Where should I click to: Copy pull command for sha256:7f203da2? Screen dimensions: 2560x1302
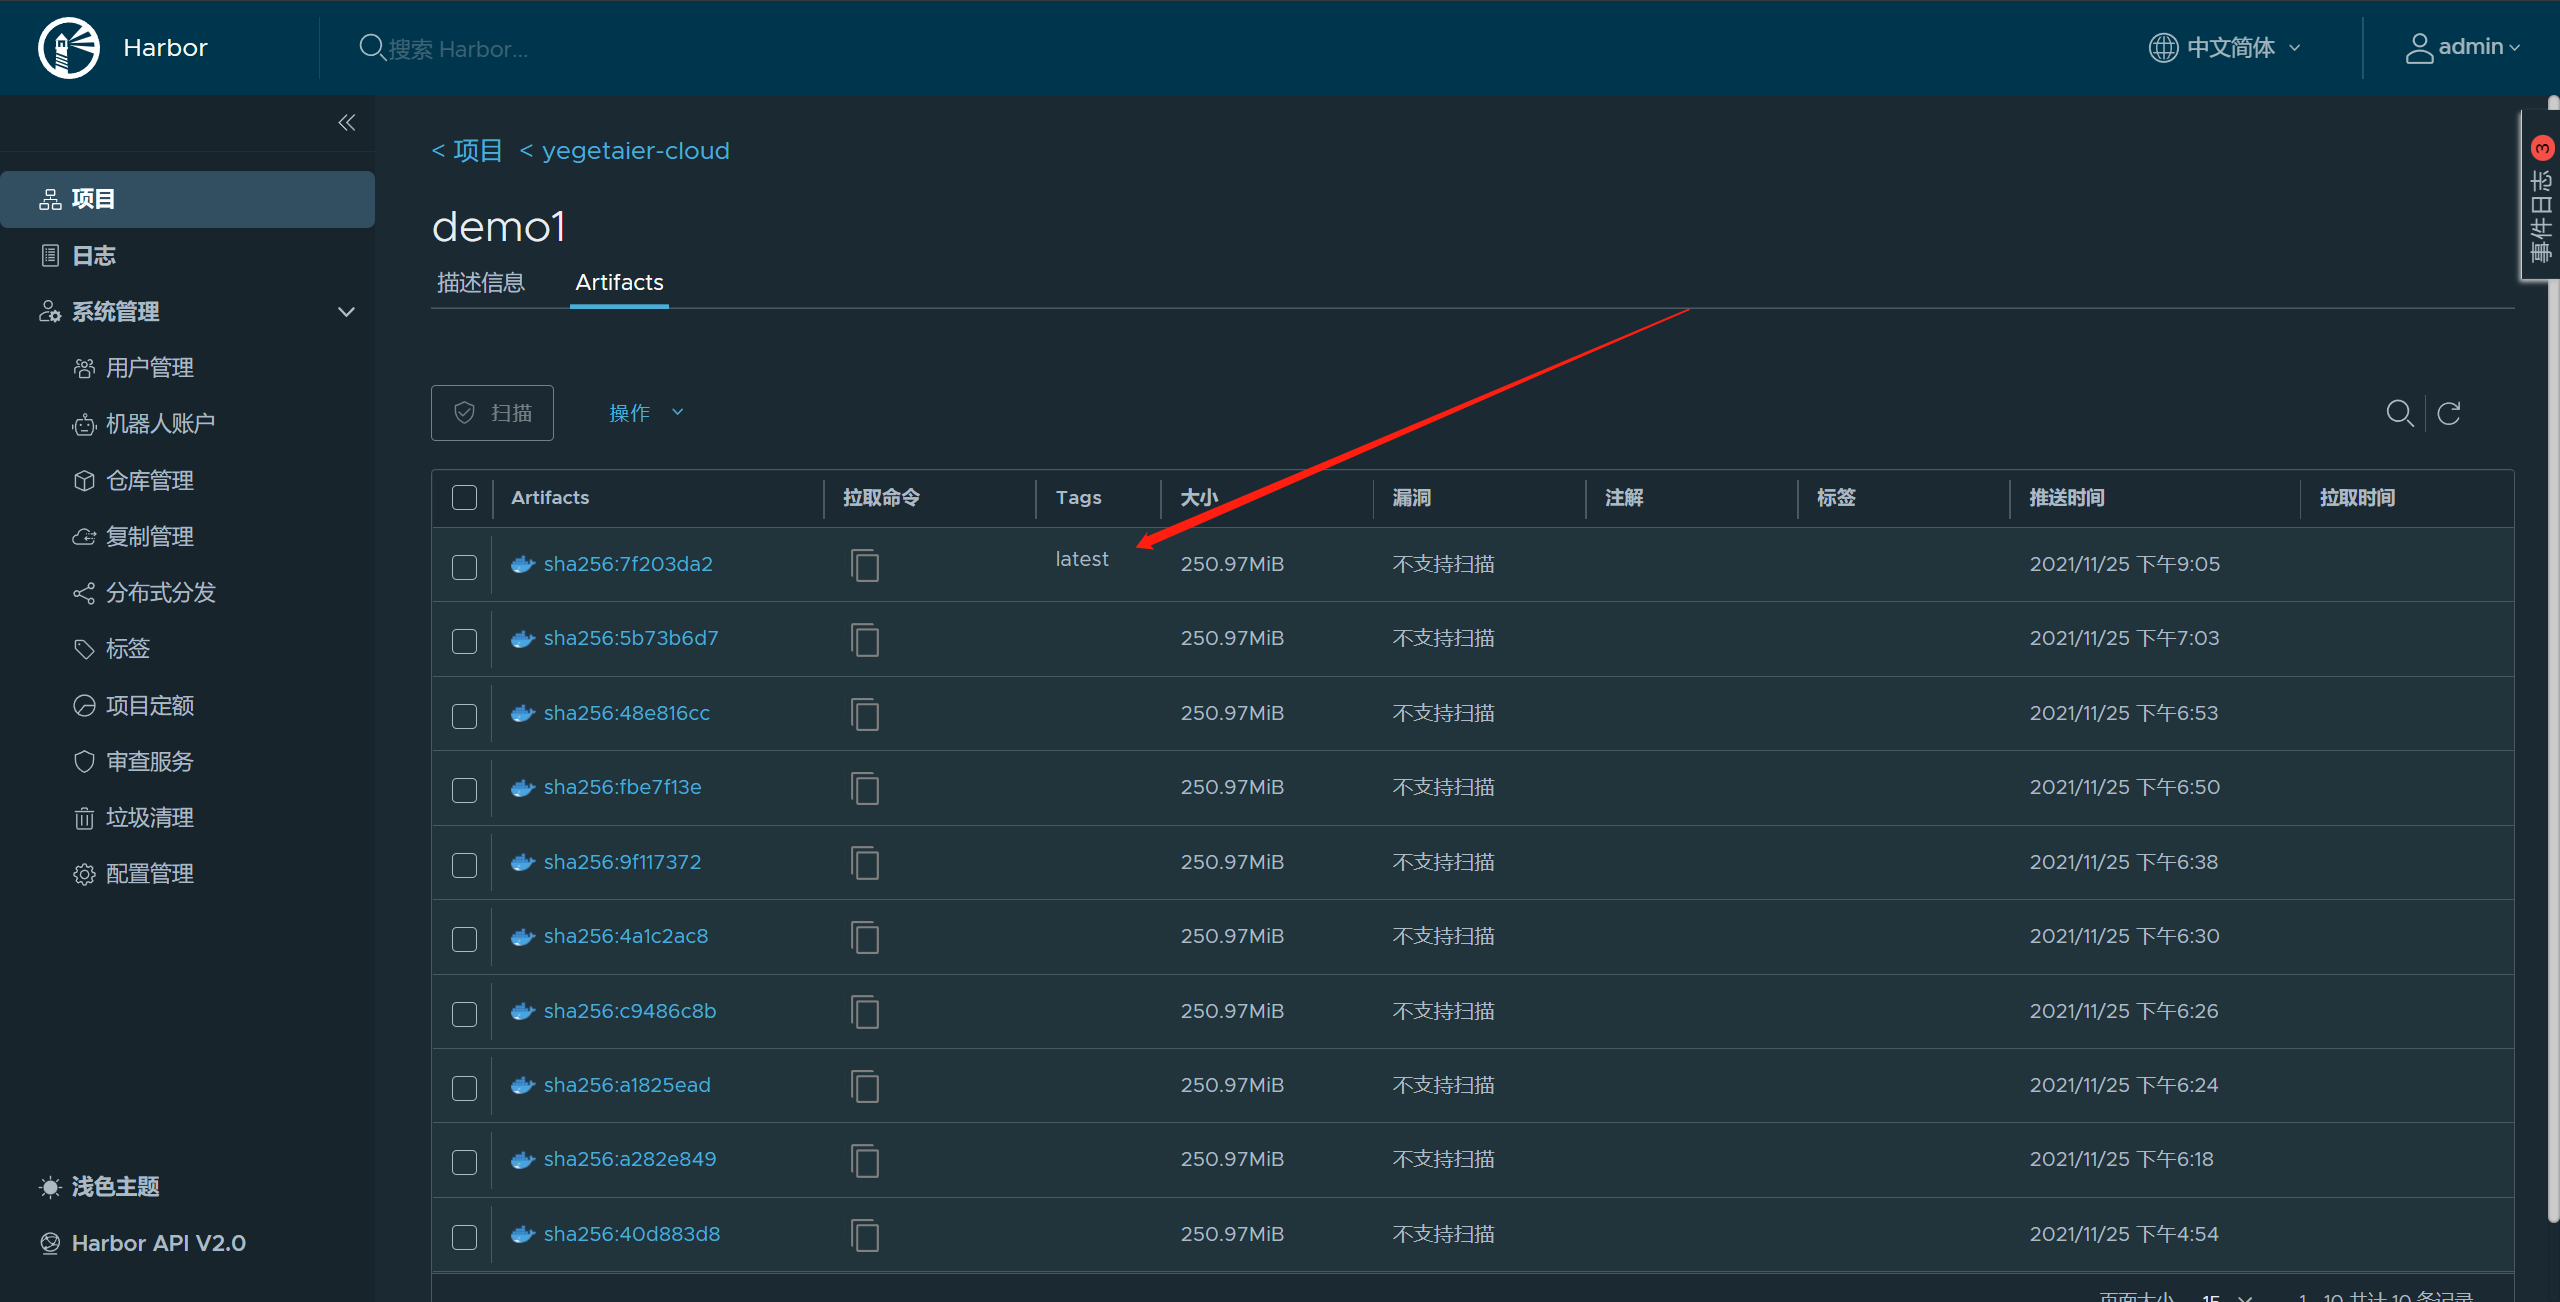(865, 565)
